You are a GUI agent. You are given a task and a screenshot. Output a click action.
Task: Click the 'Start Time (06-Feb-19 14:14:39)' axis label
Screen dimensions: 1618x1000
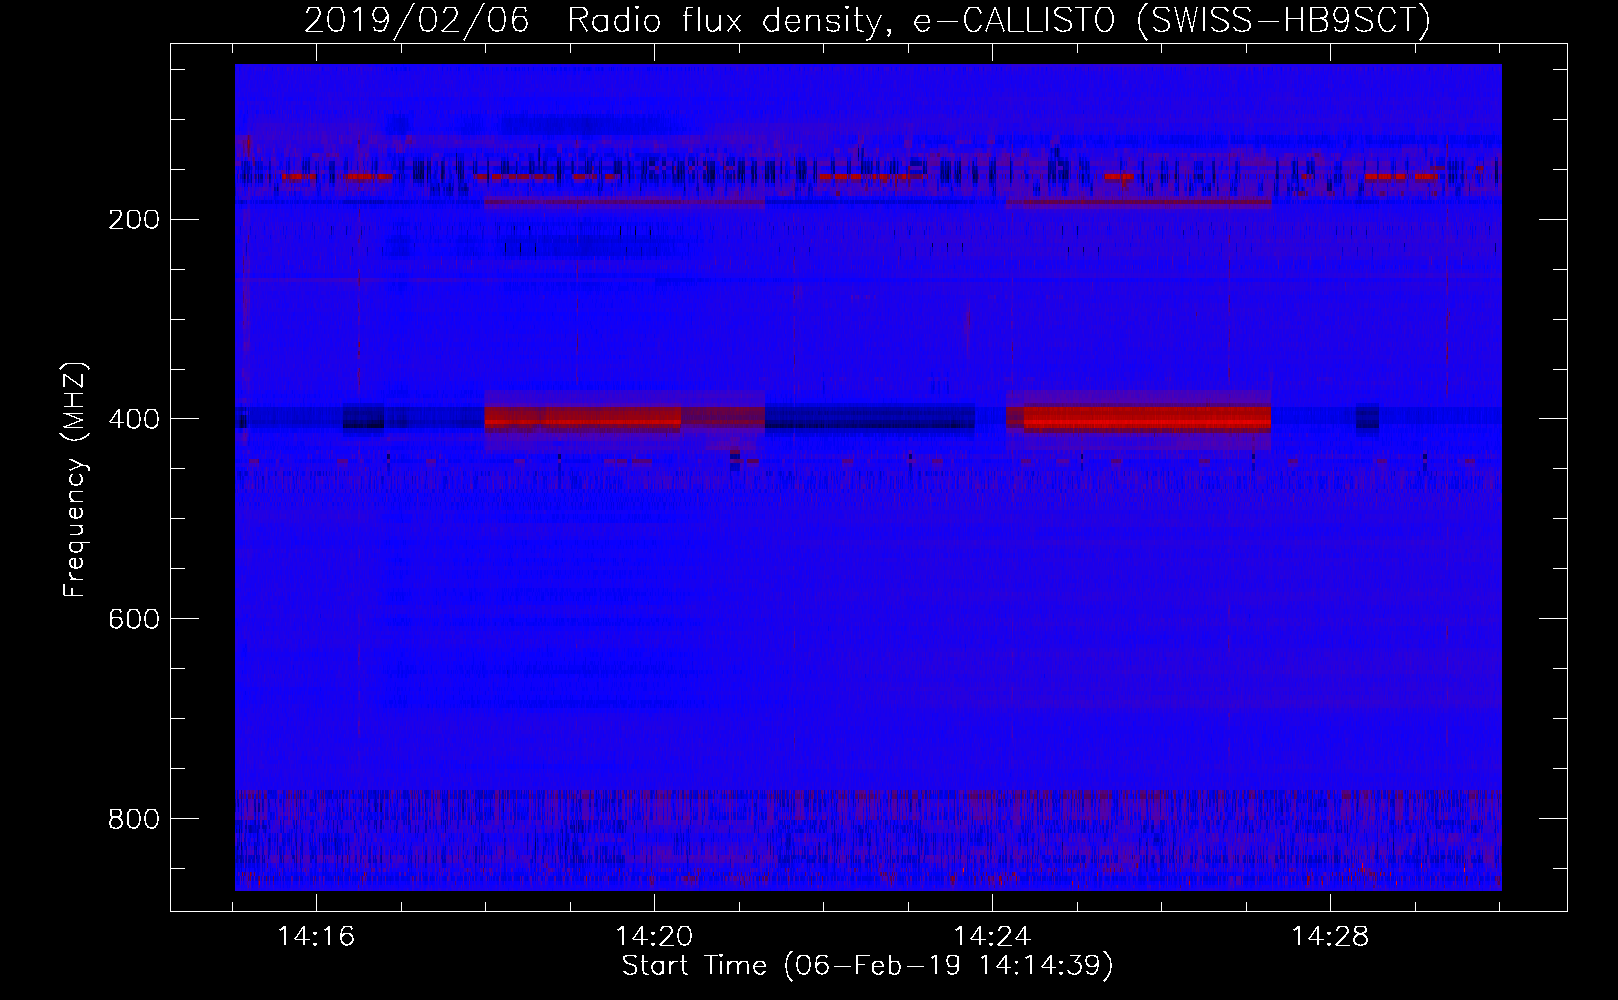point(867,966)
